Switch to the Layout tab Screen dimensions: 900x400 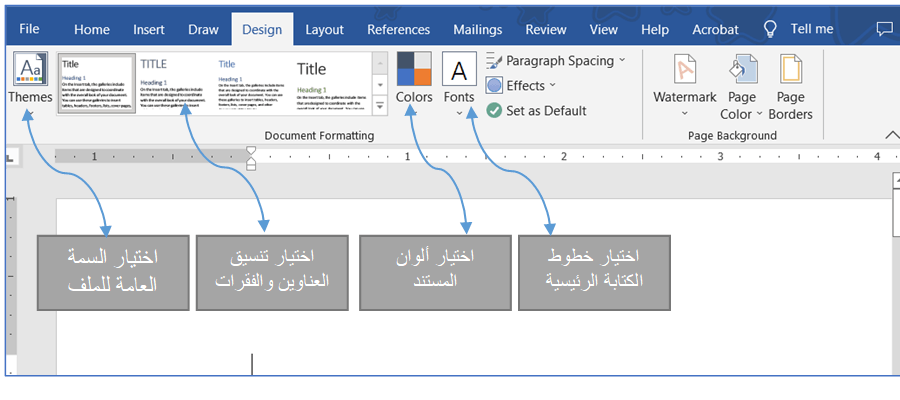coord(324,30)
